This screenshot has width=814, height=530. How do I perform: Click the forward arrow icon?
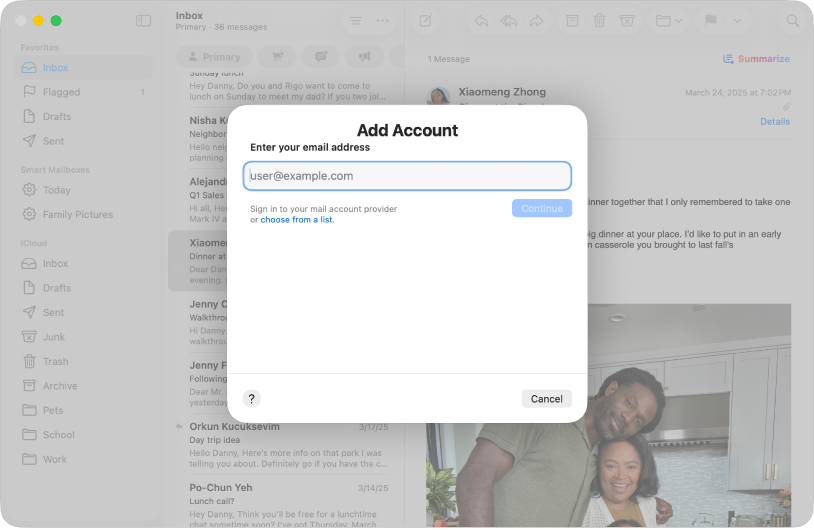pyautogui.click(x=537, y=20)
